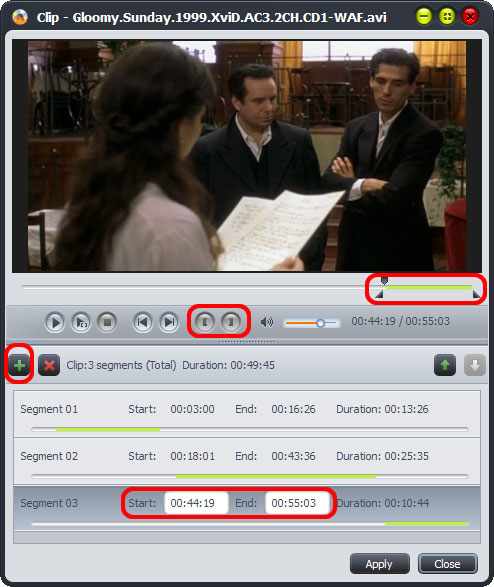
Task: Click the Apply button
Action: (379, 564)
